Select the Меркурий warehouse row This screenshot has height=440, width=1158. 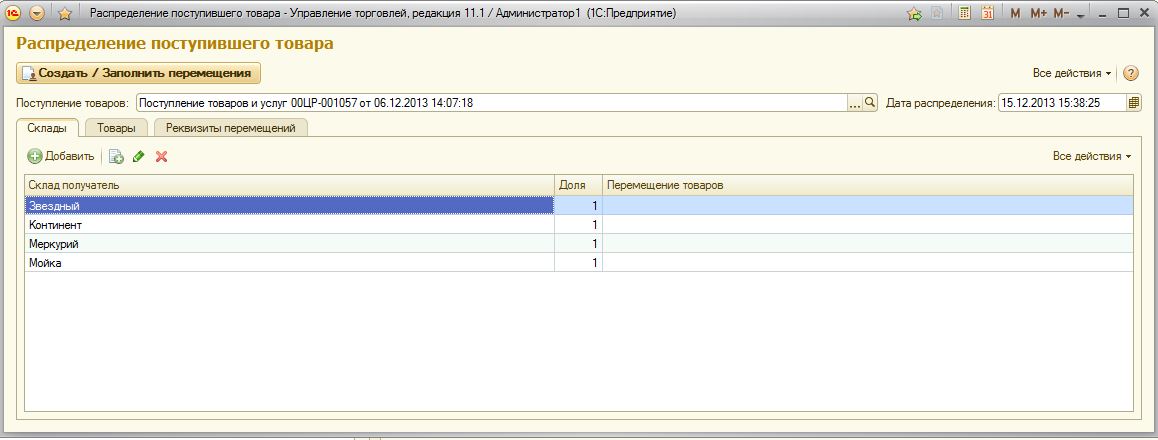290,244
